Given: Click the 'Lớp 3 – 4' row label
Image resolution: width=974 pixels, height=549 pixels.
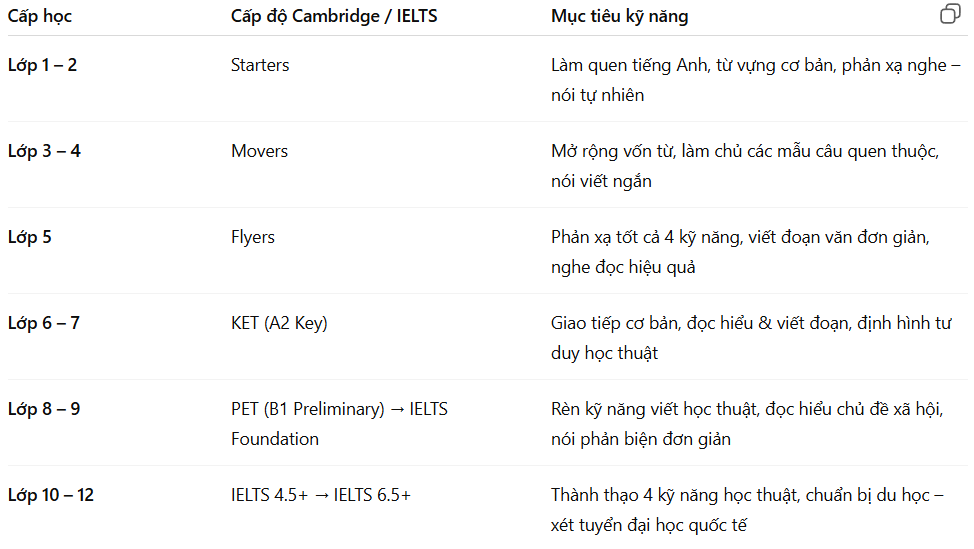Looking at the screenshot, I should coord(44,151).
